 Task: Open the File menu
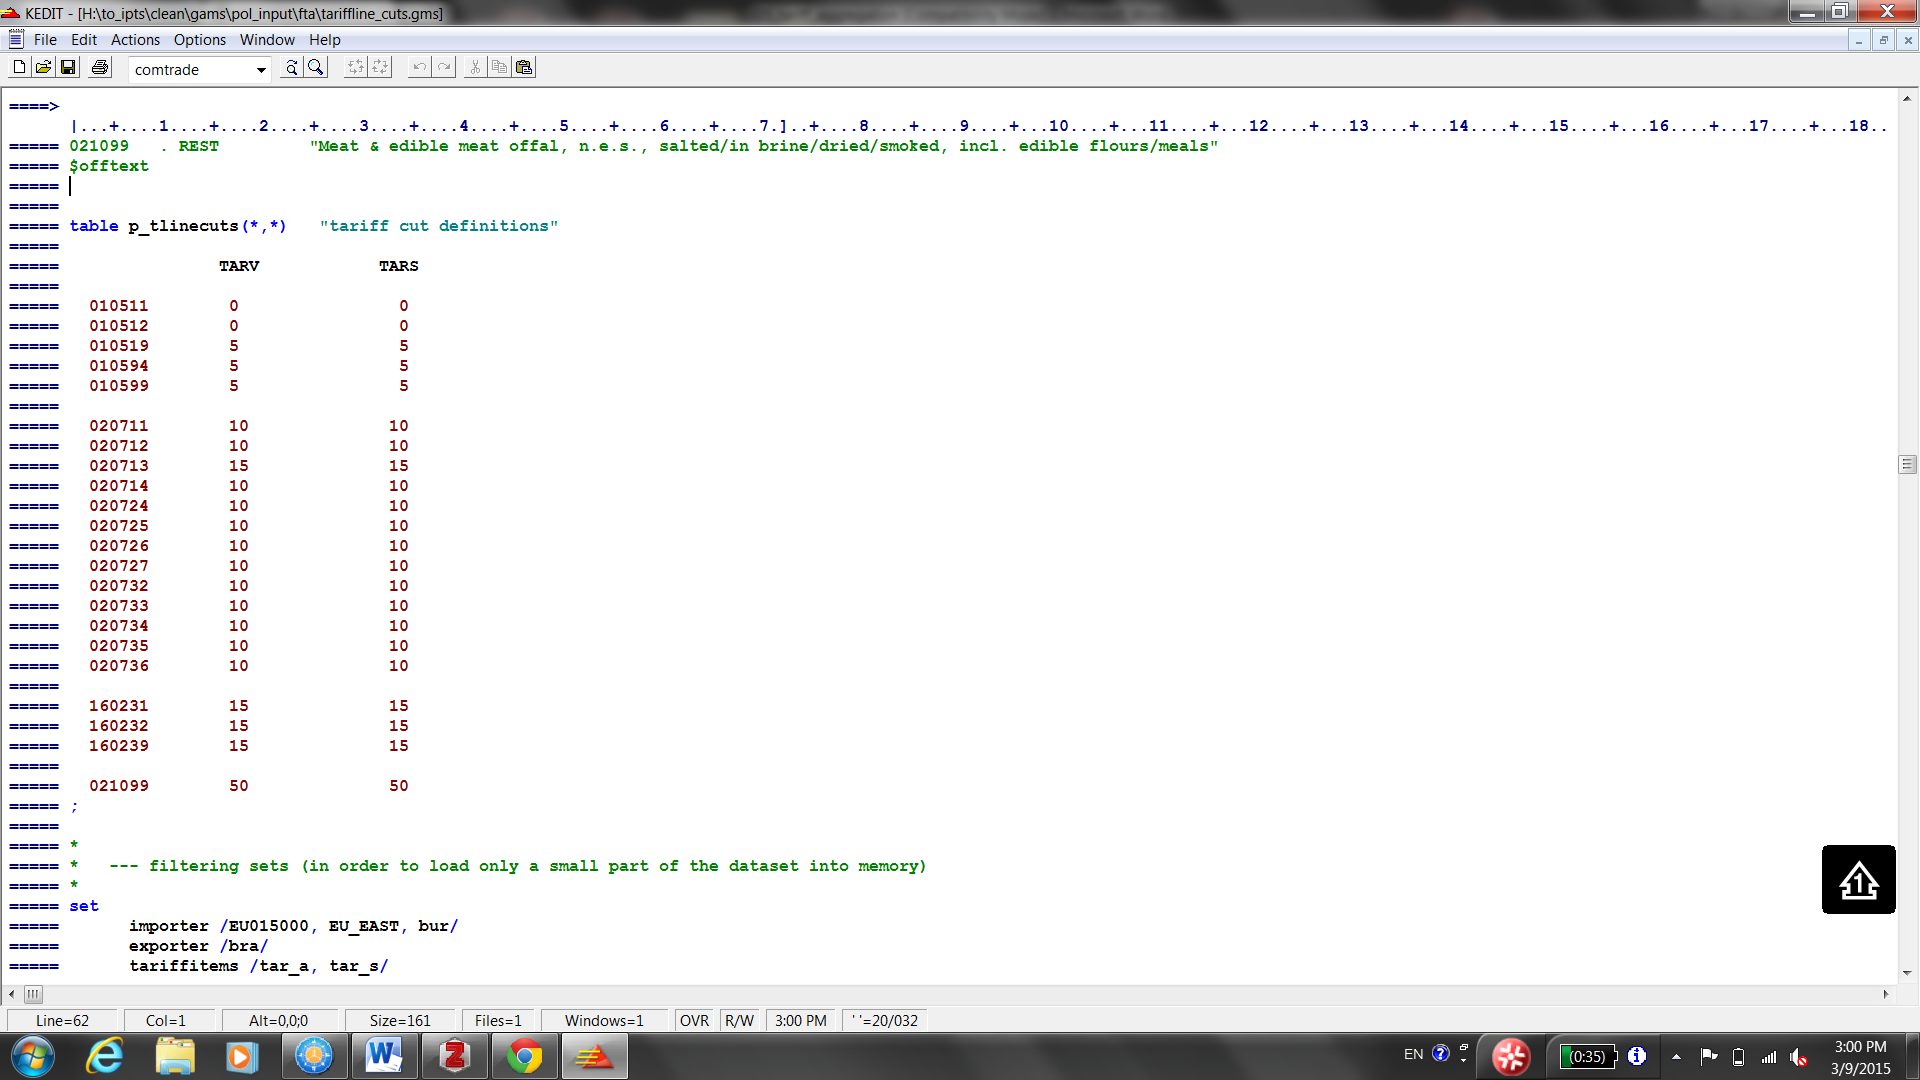click(45, 40)
